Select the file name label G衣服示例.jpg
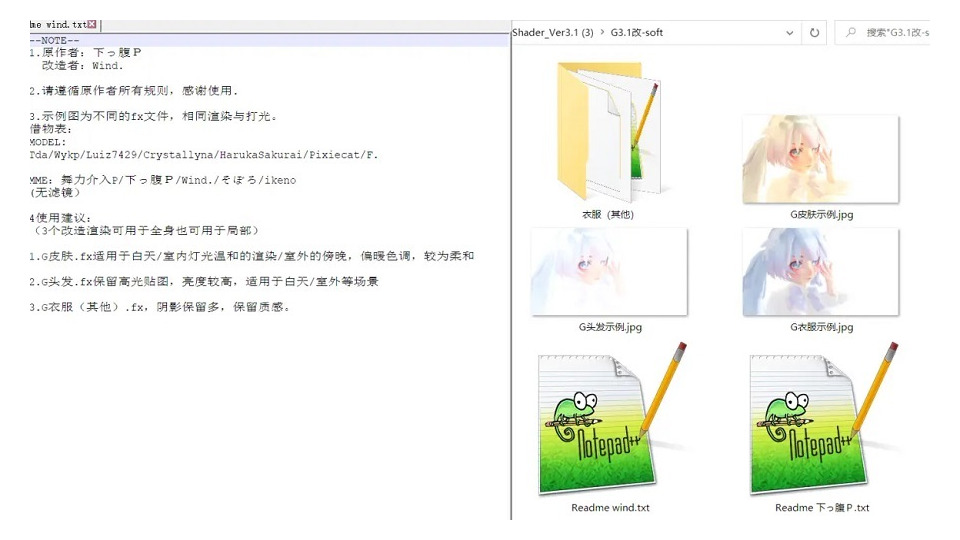 point(821,327)
